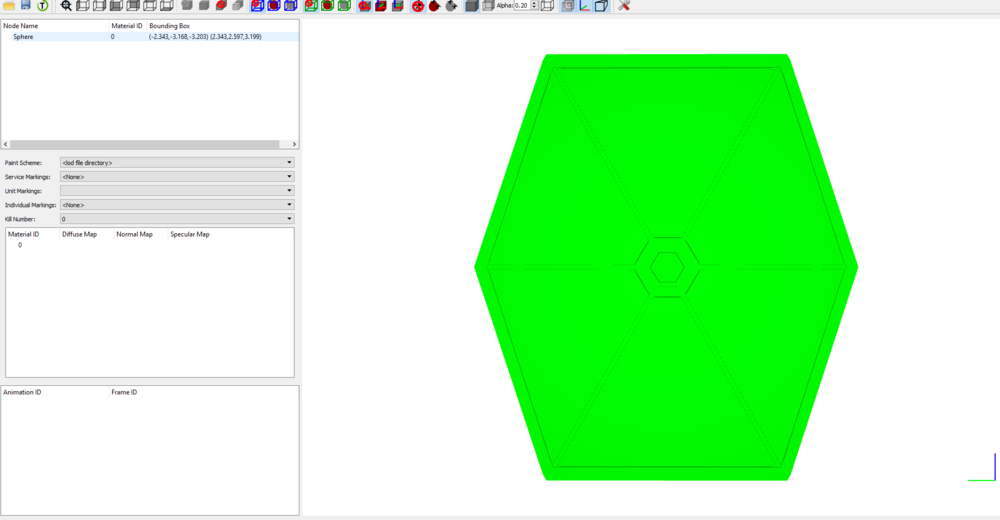This screenshot has height=520, width=1000.
Task: Select the material row with ID 0
Action: [x=150, y=245]
